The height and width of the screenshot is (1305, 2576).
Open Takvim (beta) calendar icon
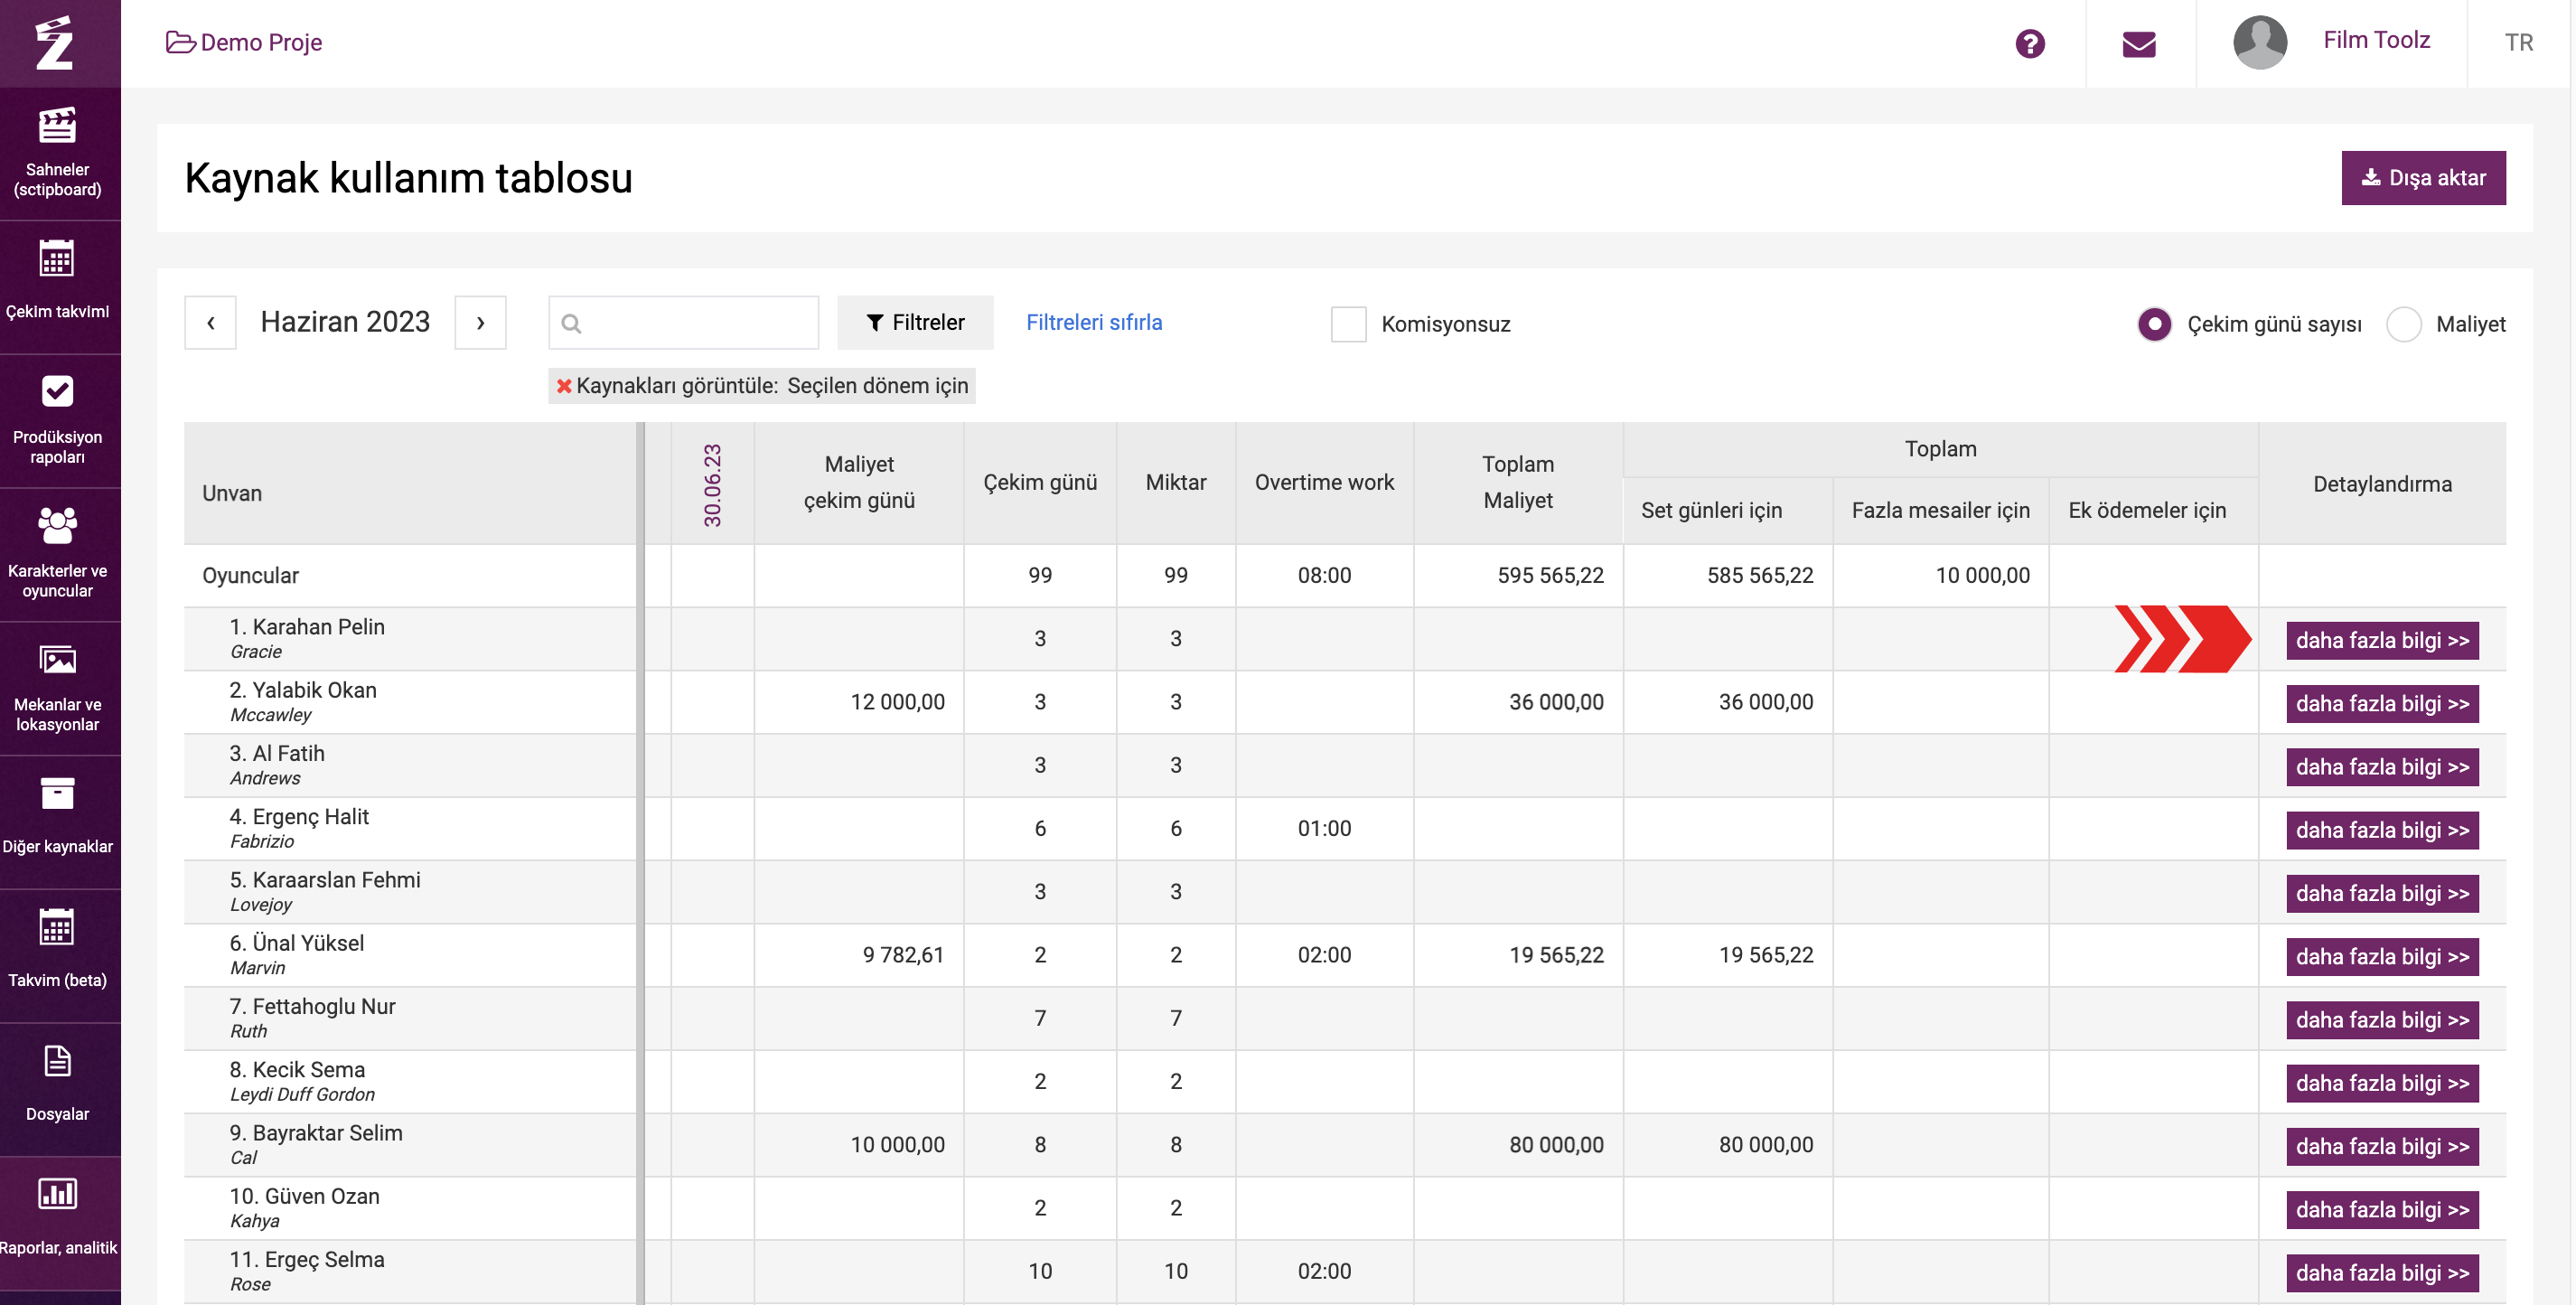(57, 927)
